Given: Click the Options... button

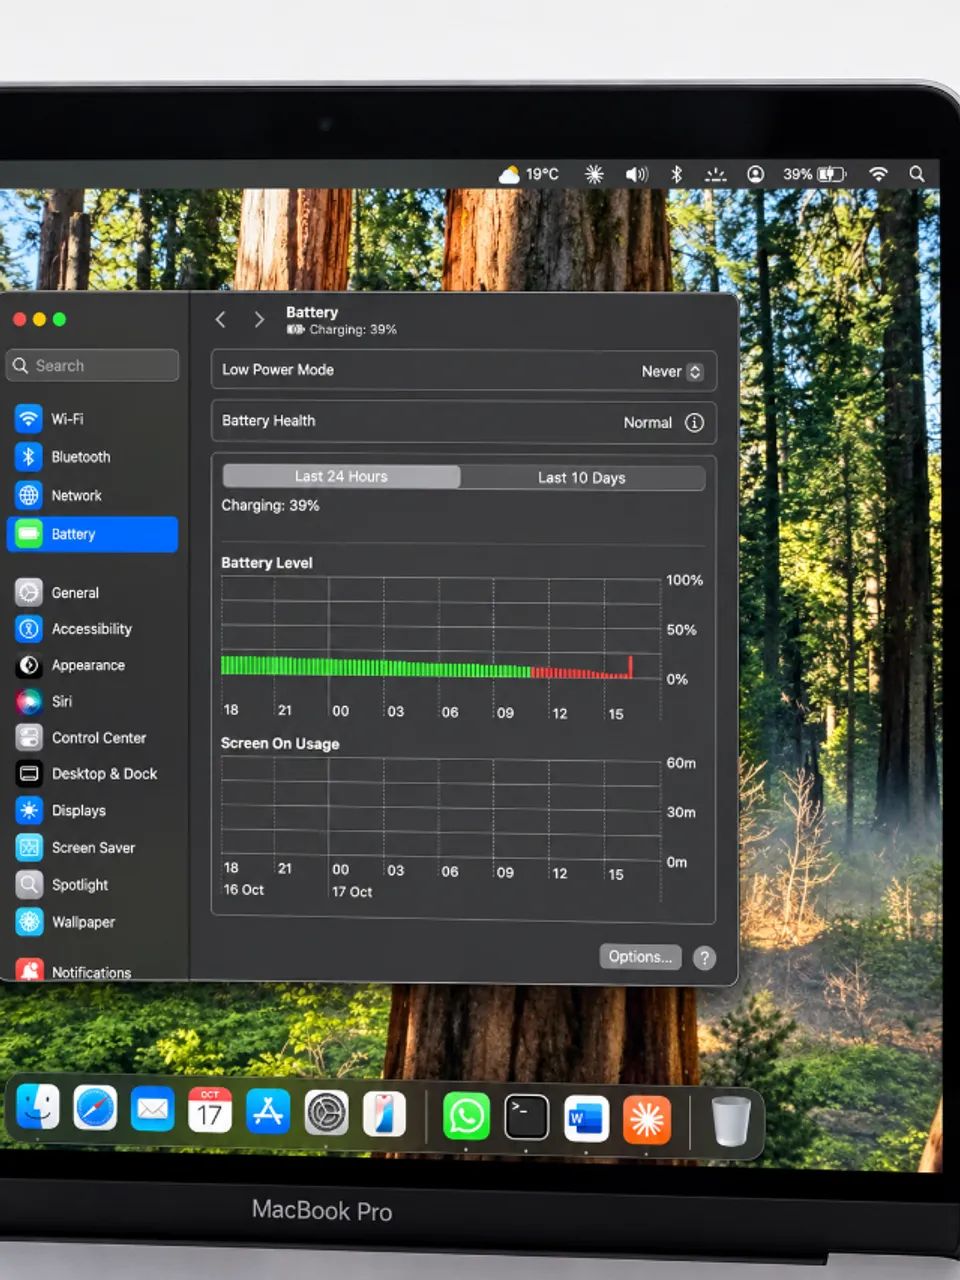Looking at the screenshot, I should 640,956.
